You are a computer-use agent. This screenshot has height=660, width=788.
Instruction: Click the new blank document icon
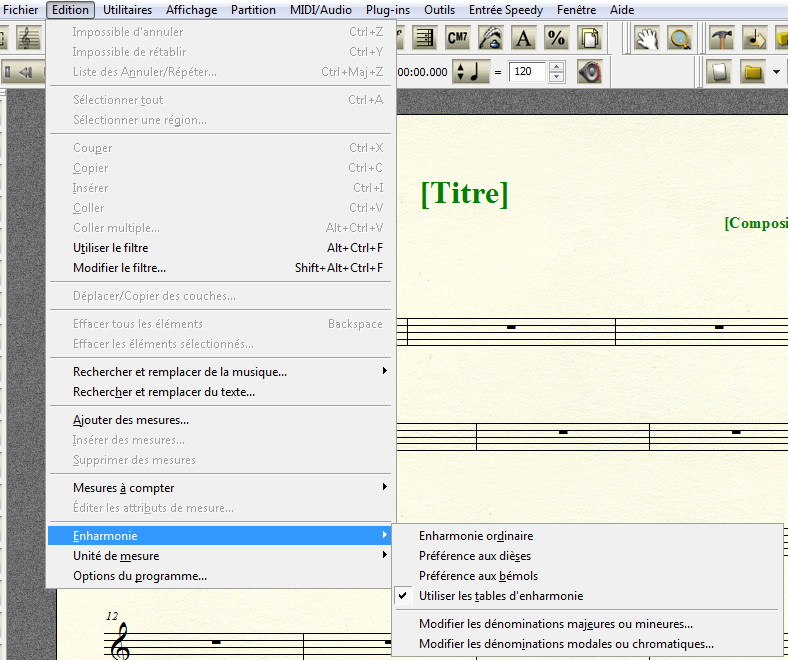click(718, 72)
